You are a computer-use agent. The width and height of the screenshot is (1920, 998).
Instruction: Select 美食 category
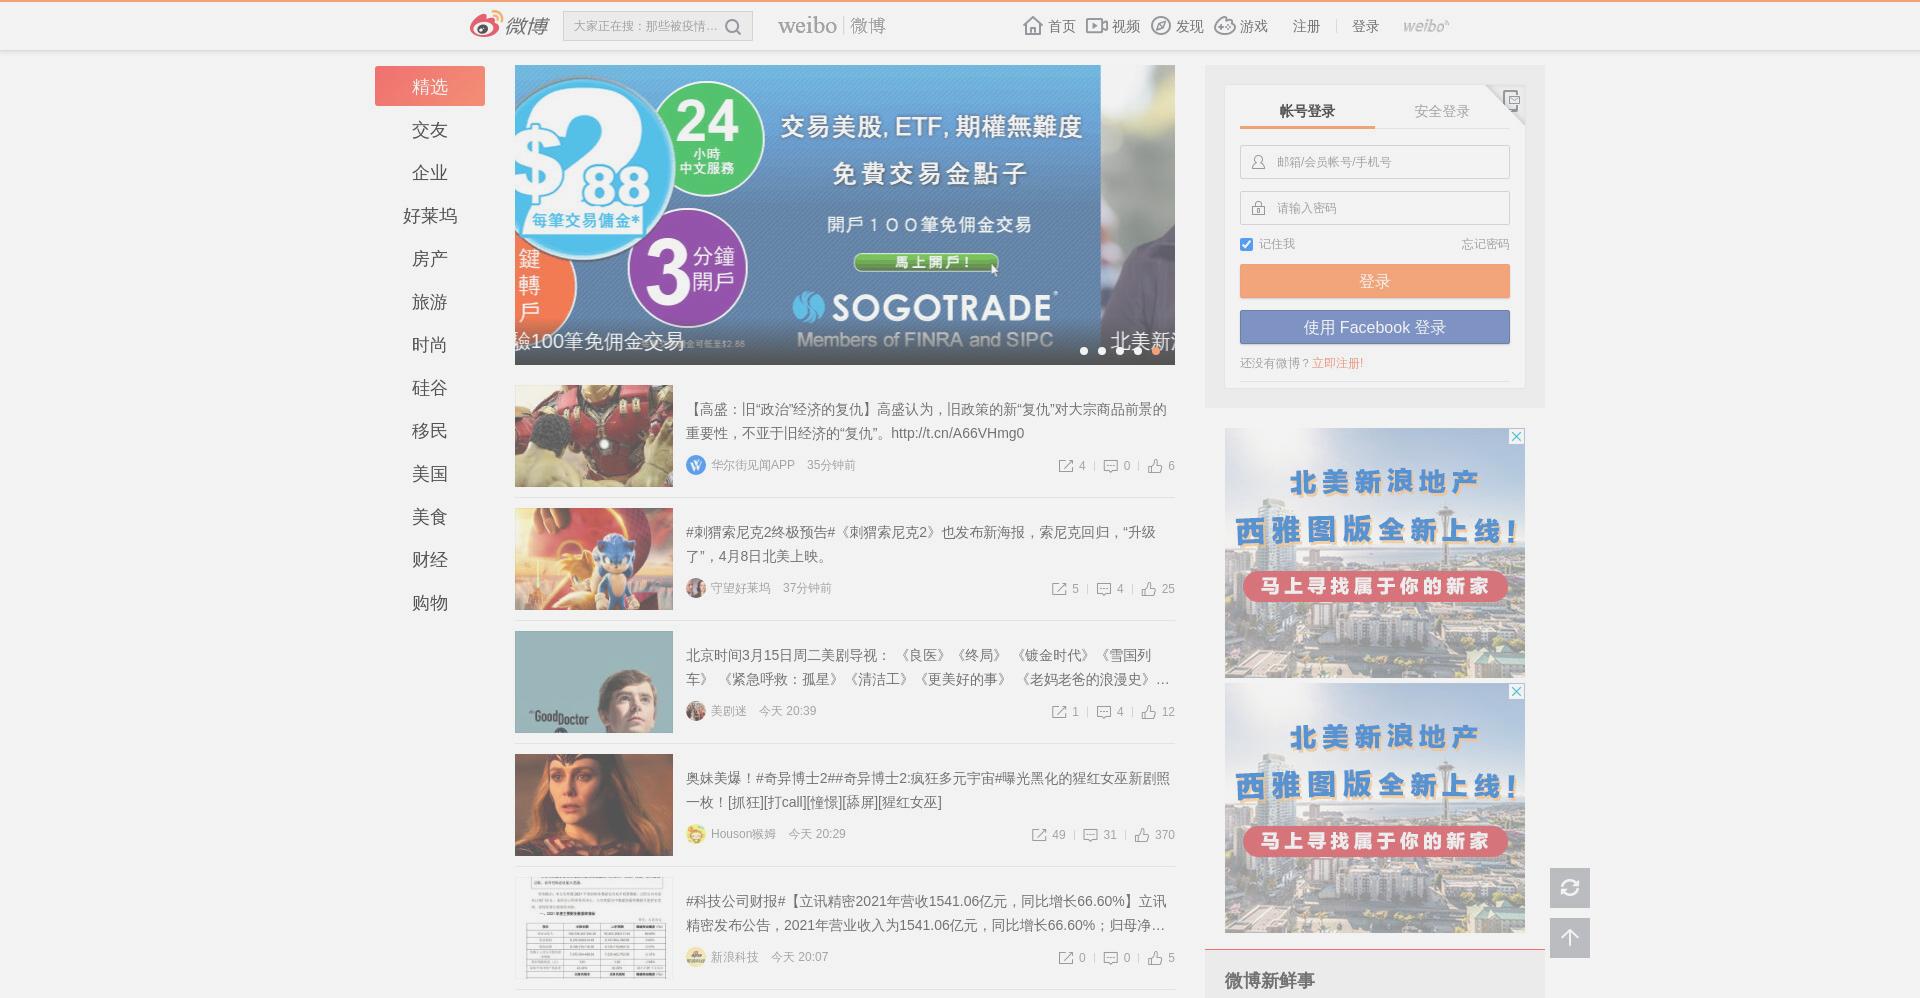click(x=430, y=517)
